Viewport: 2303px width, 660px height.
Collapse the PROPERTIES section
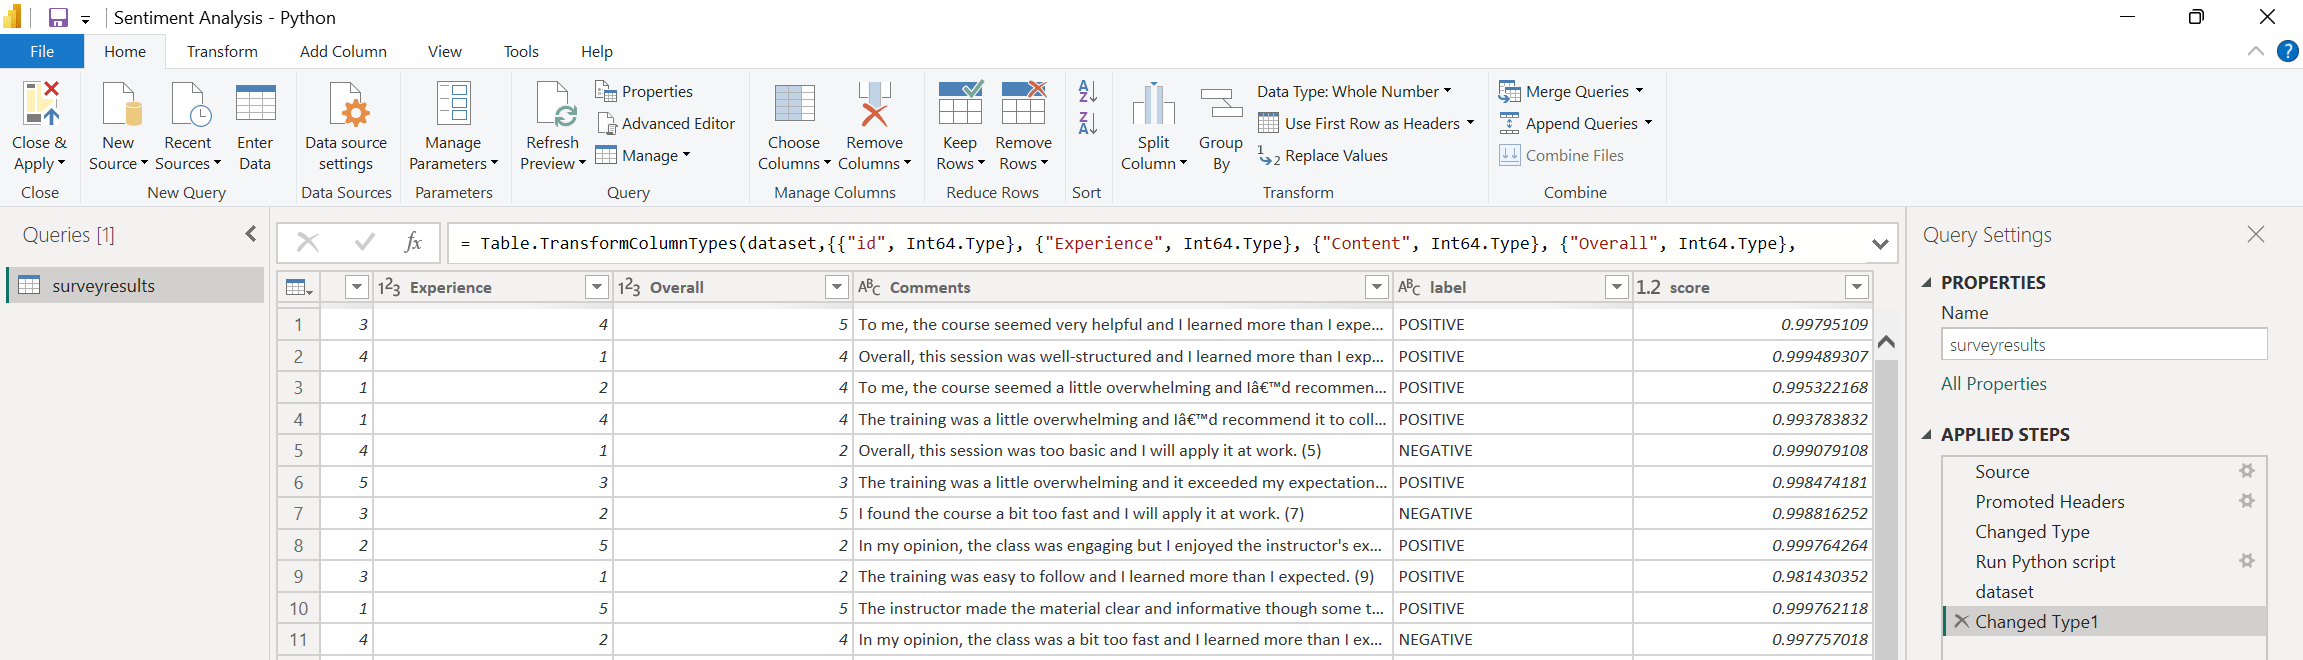tap(1927, 283)
